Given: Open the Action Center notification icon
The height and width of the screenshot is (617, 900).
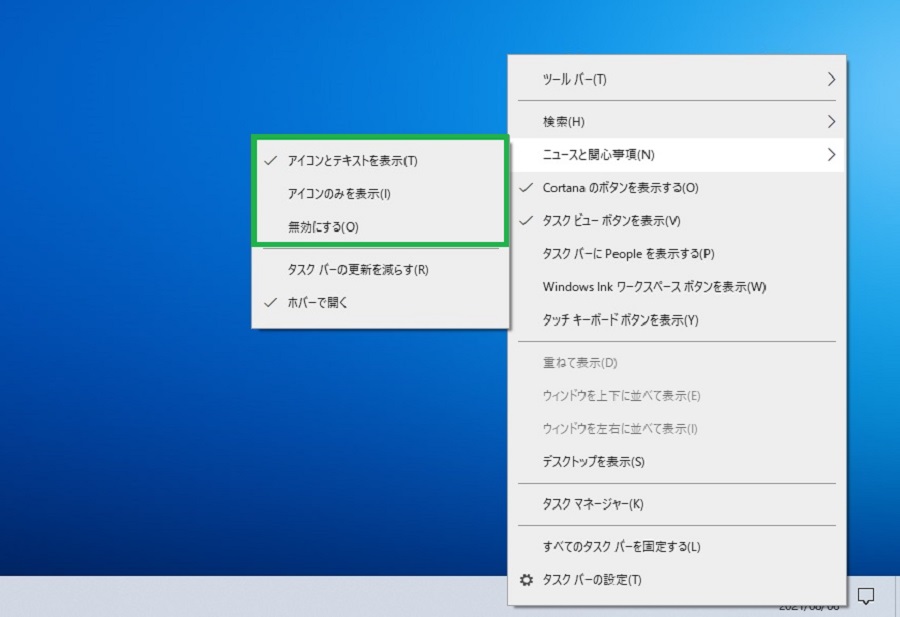Looking at the screenshot, I should click(x=866, y=596).
